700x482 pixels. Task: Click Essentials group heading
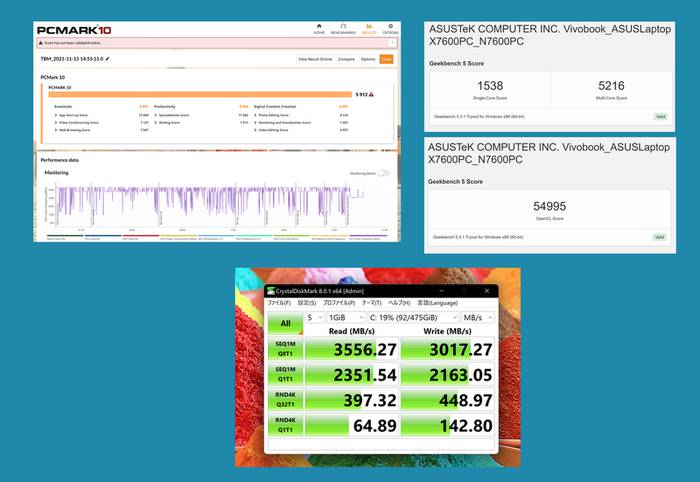click(63, 107)
